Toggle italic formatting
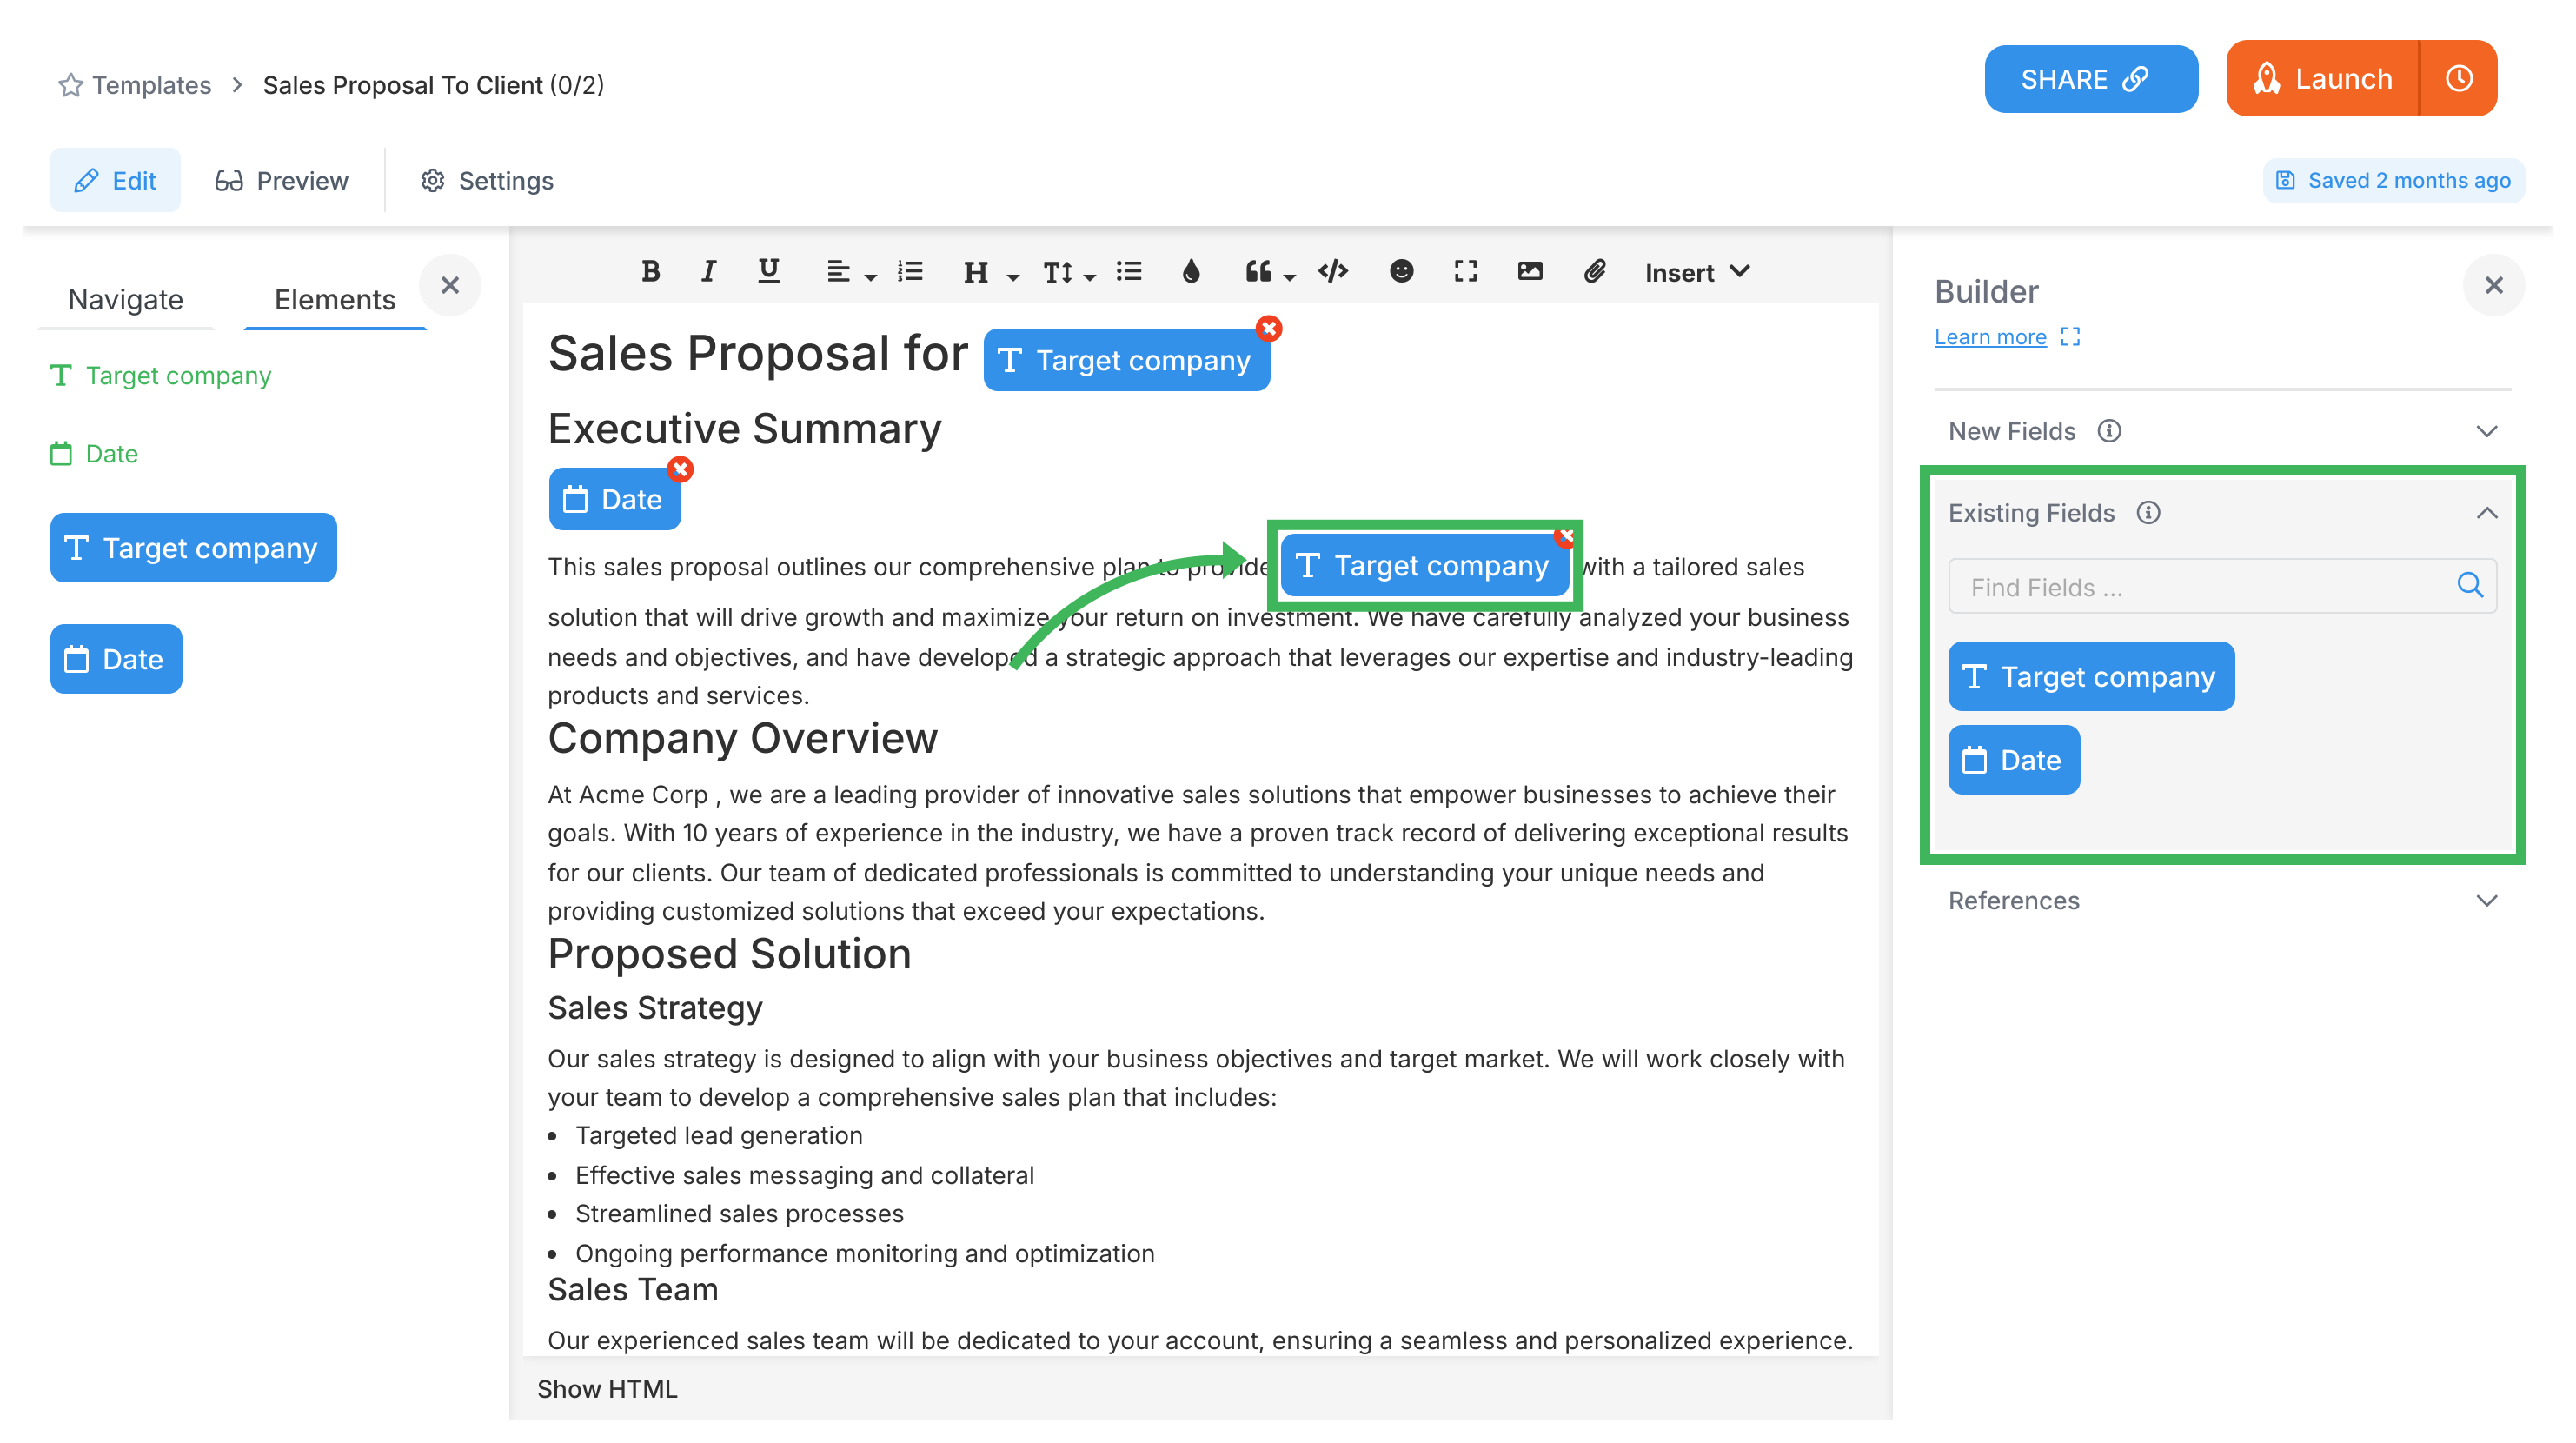The width and height of the screenshot is (2576, 1443). click(x=708, y=271)
